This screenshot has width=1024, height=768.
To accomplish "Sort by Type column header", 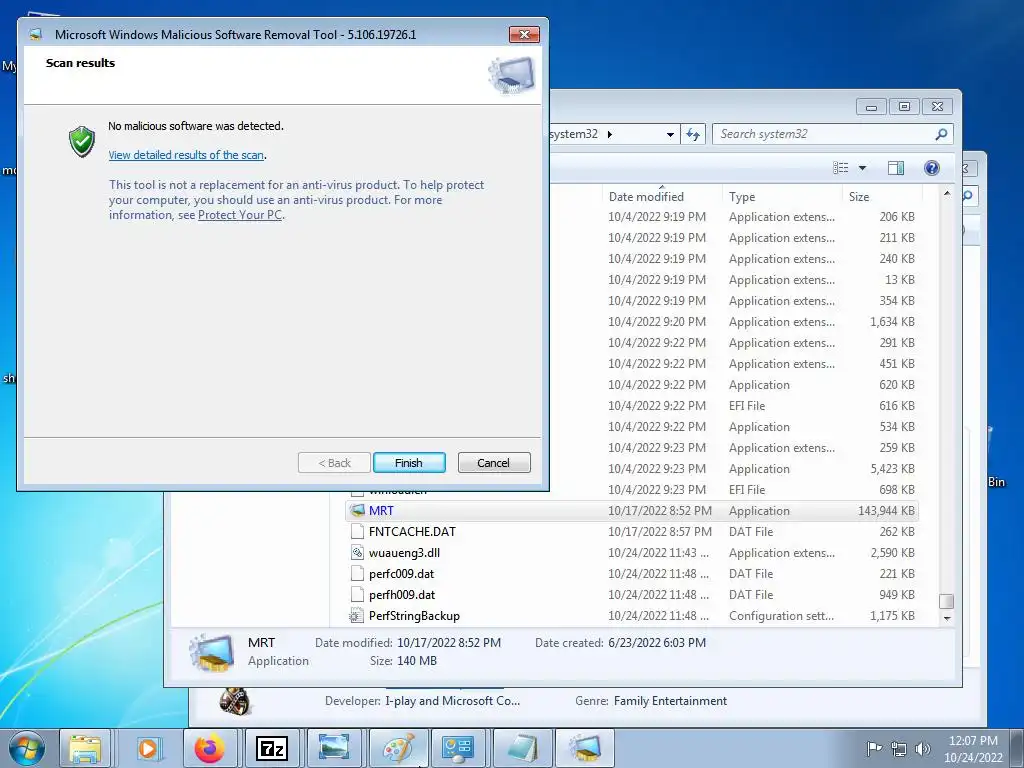I will pyautogui.click(x=782, y=197).
